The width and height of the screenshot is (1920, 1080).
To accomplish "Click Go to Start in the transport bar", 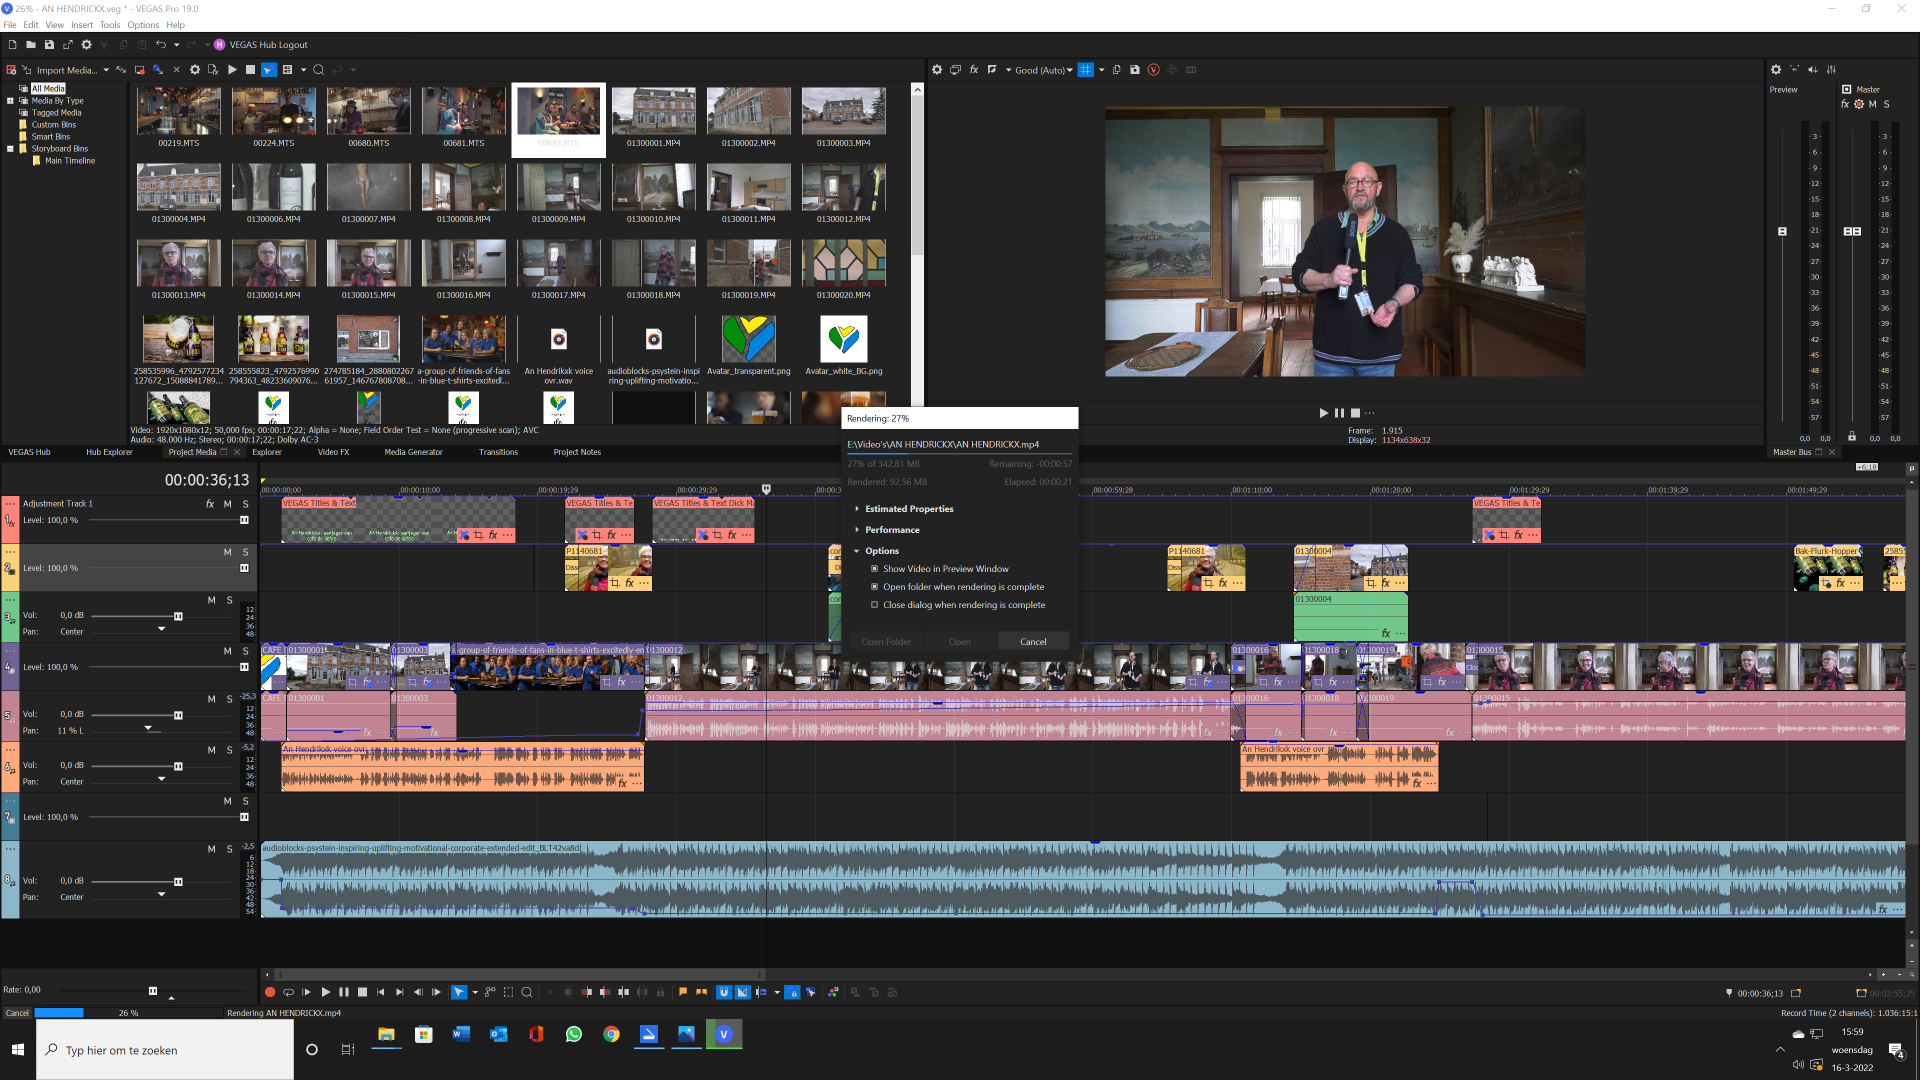I will (381, 993).
